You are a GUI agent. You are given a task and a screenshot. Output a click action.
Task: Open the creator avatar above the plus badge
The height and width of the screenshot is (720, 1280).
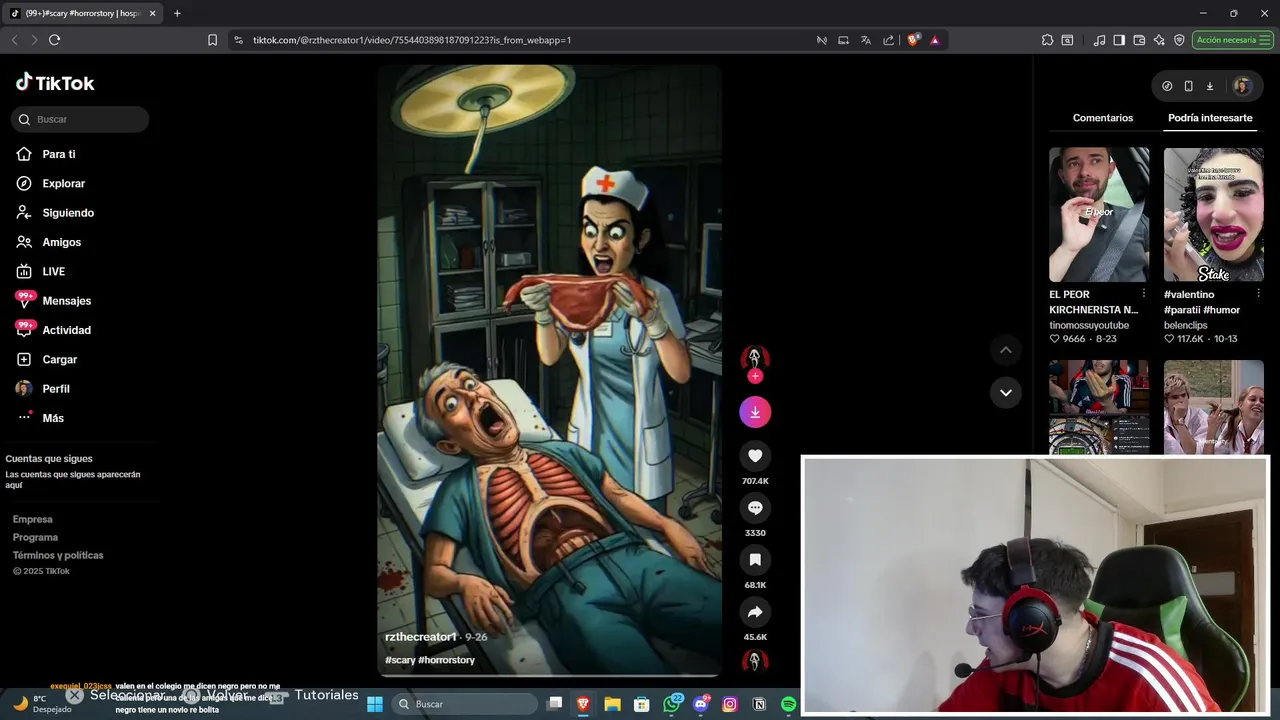tap(755, 358)
